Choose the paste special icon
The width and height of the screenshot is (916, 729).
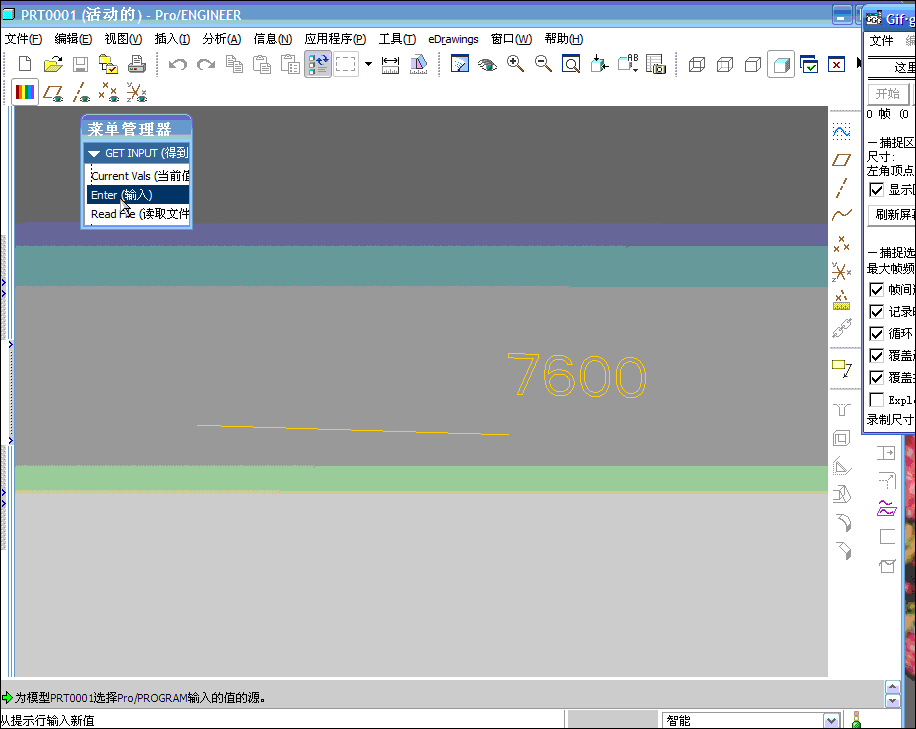pos(290,64)
